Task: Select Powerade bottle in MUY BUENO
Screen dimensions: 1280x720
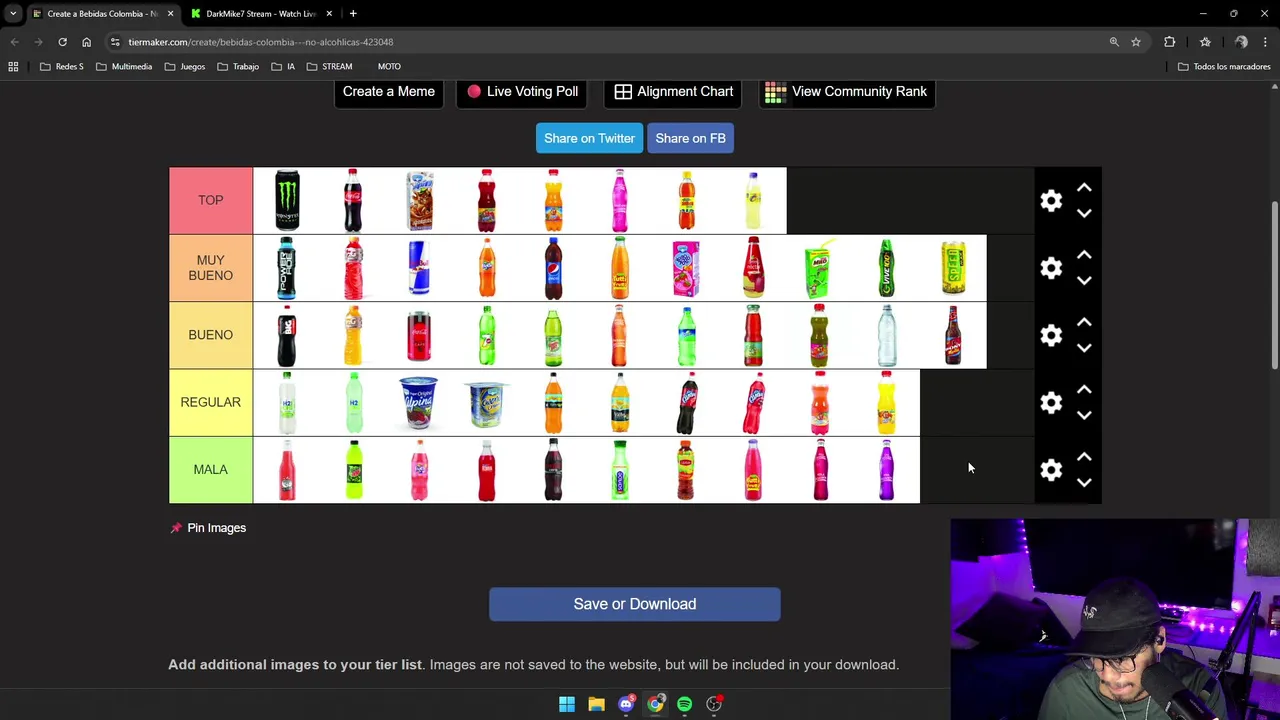Action: pos(287,268)
